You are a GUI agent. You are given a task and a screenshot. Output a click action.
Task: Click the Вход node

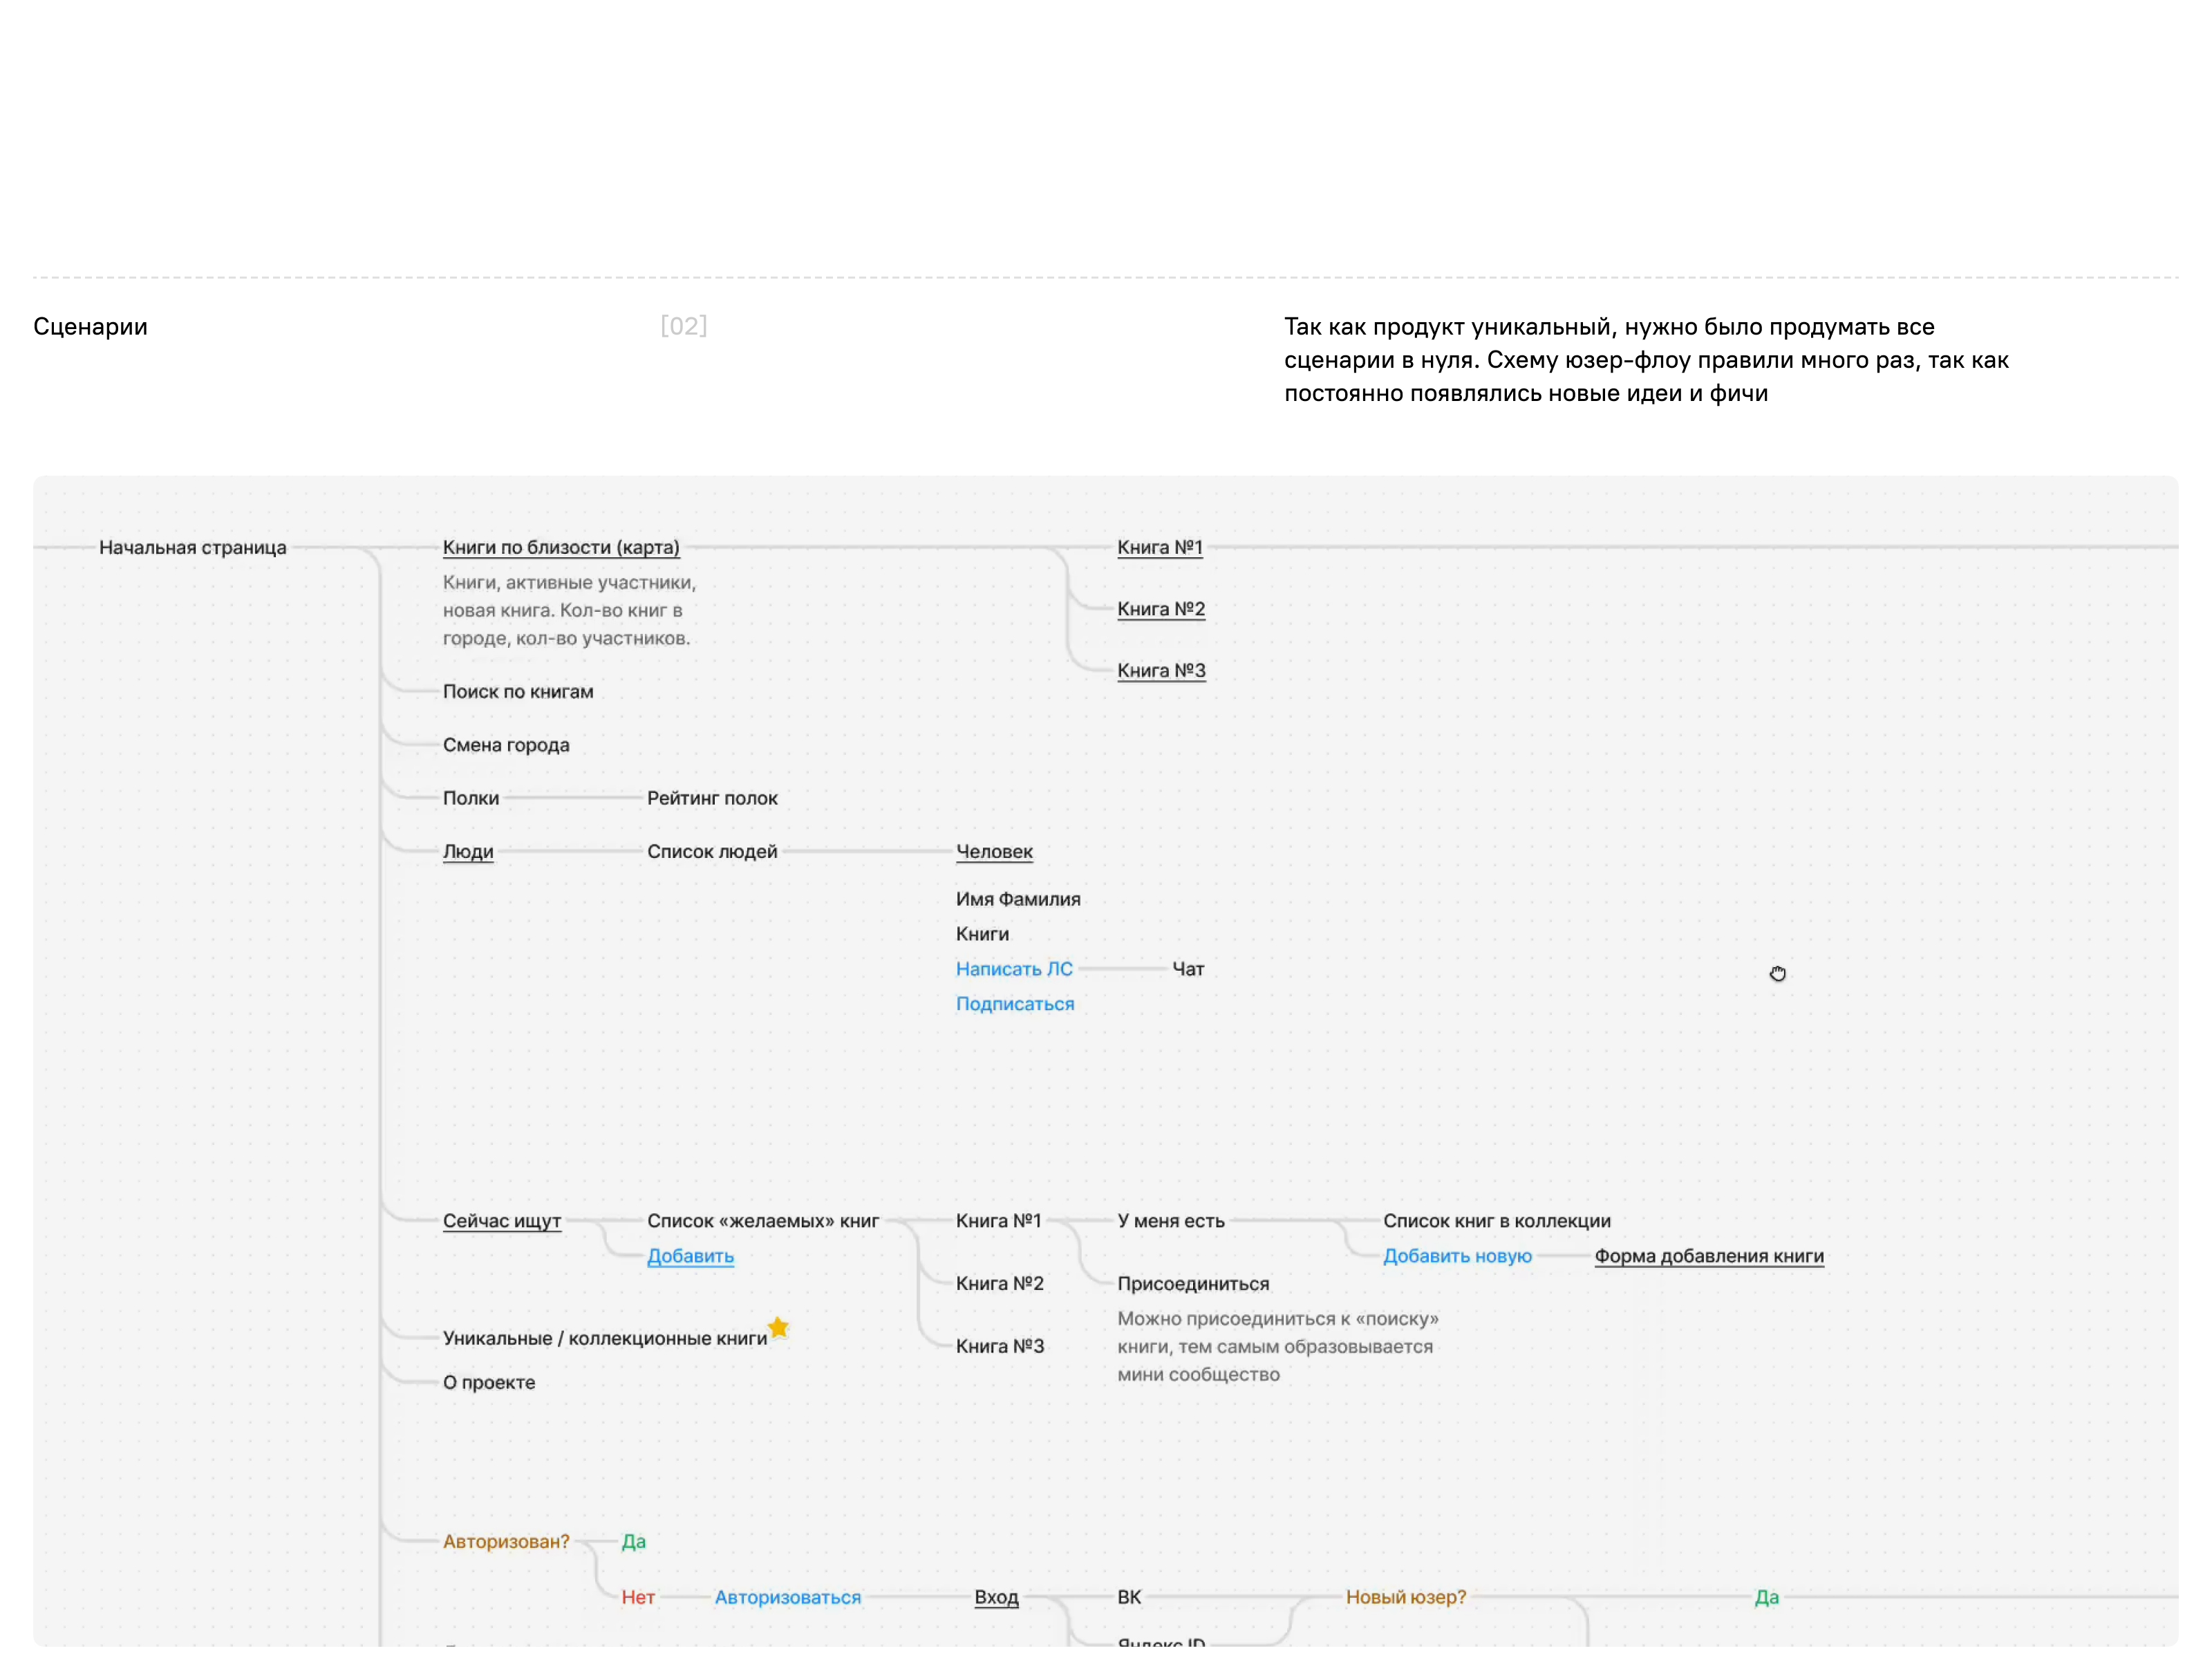996,1597
